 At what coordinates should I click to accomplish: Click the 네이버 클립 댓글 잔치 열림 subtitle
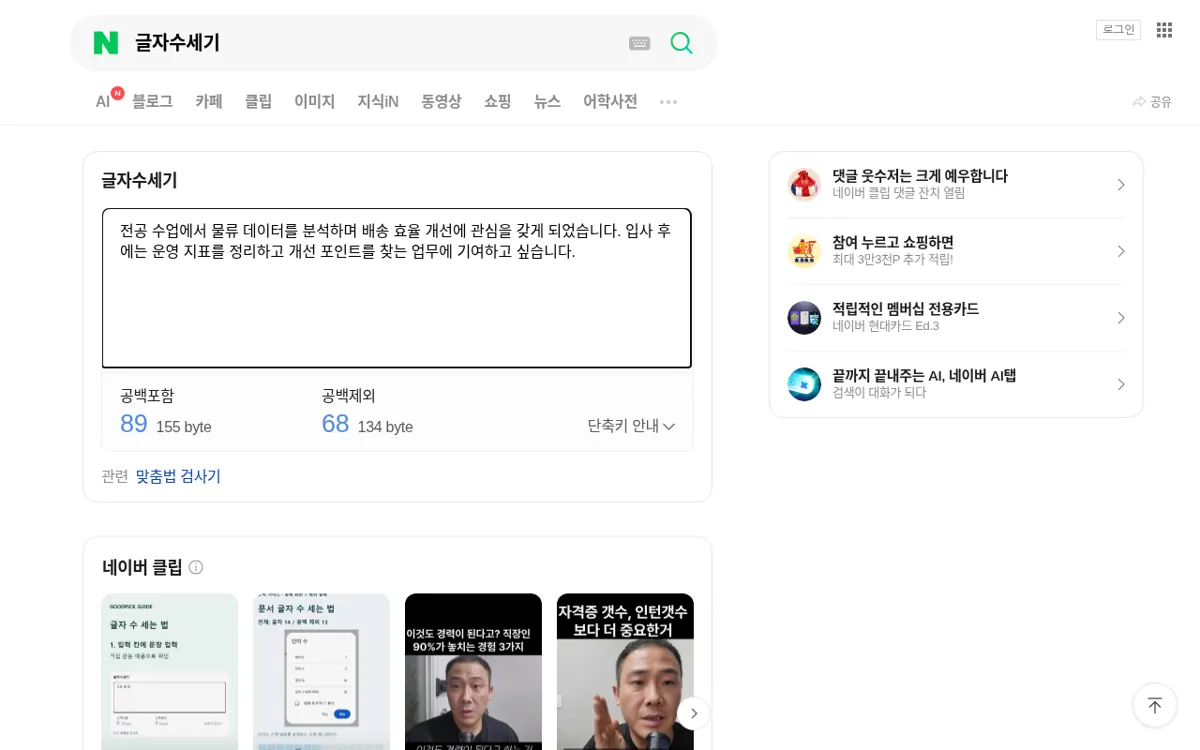tap(899, 194)
